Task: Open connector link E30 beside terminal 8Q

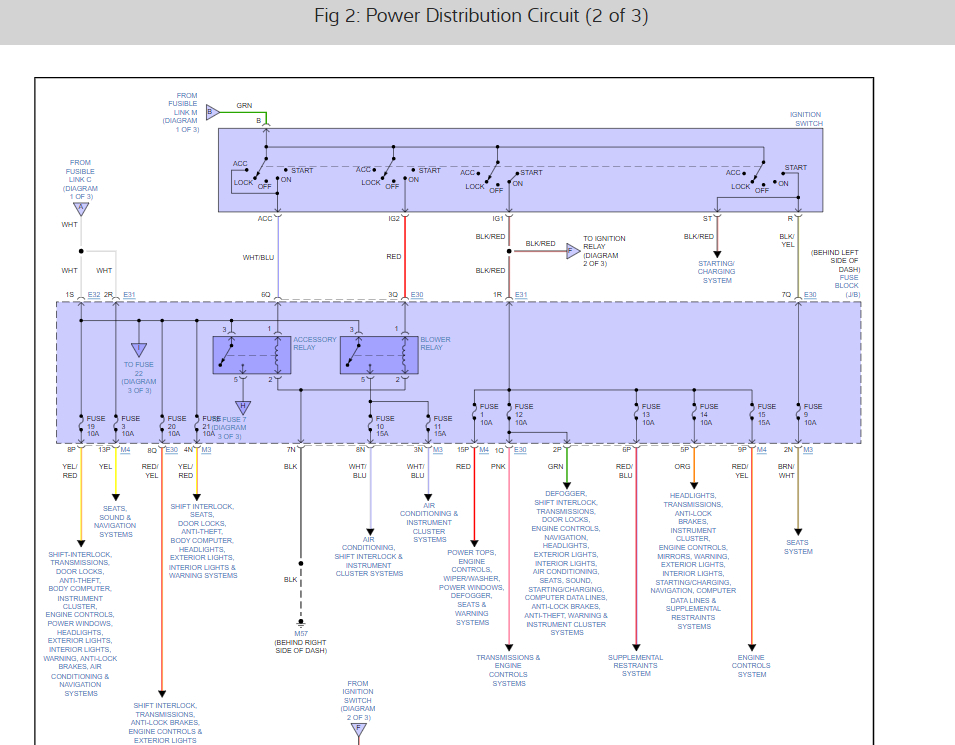Action: [172, 450]
